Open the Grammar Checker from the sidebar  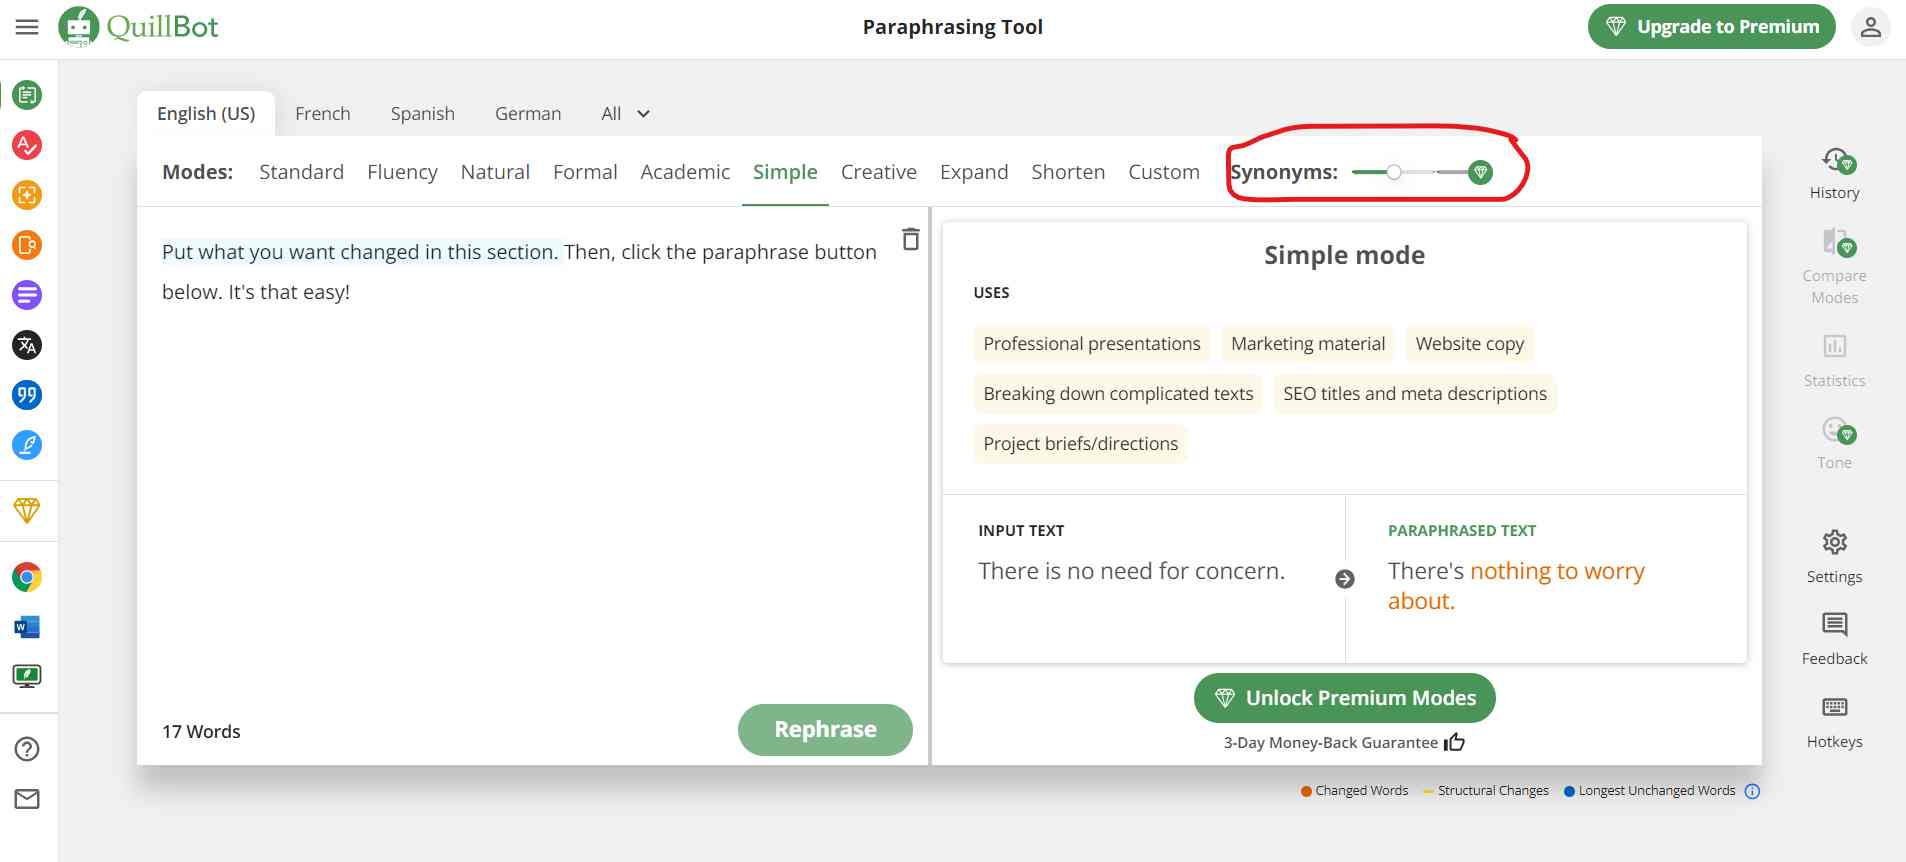pyautogui.click(x=27, y=145)
